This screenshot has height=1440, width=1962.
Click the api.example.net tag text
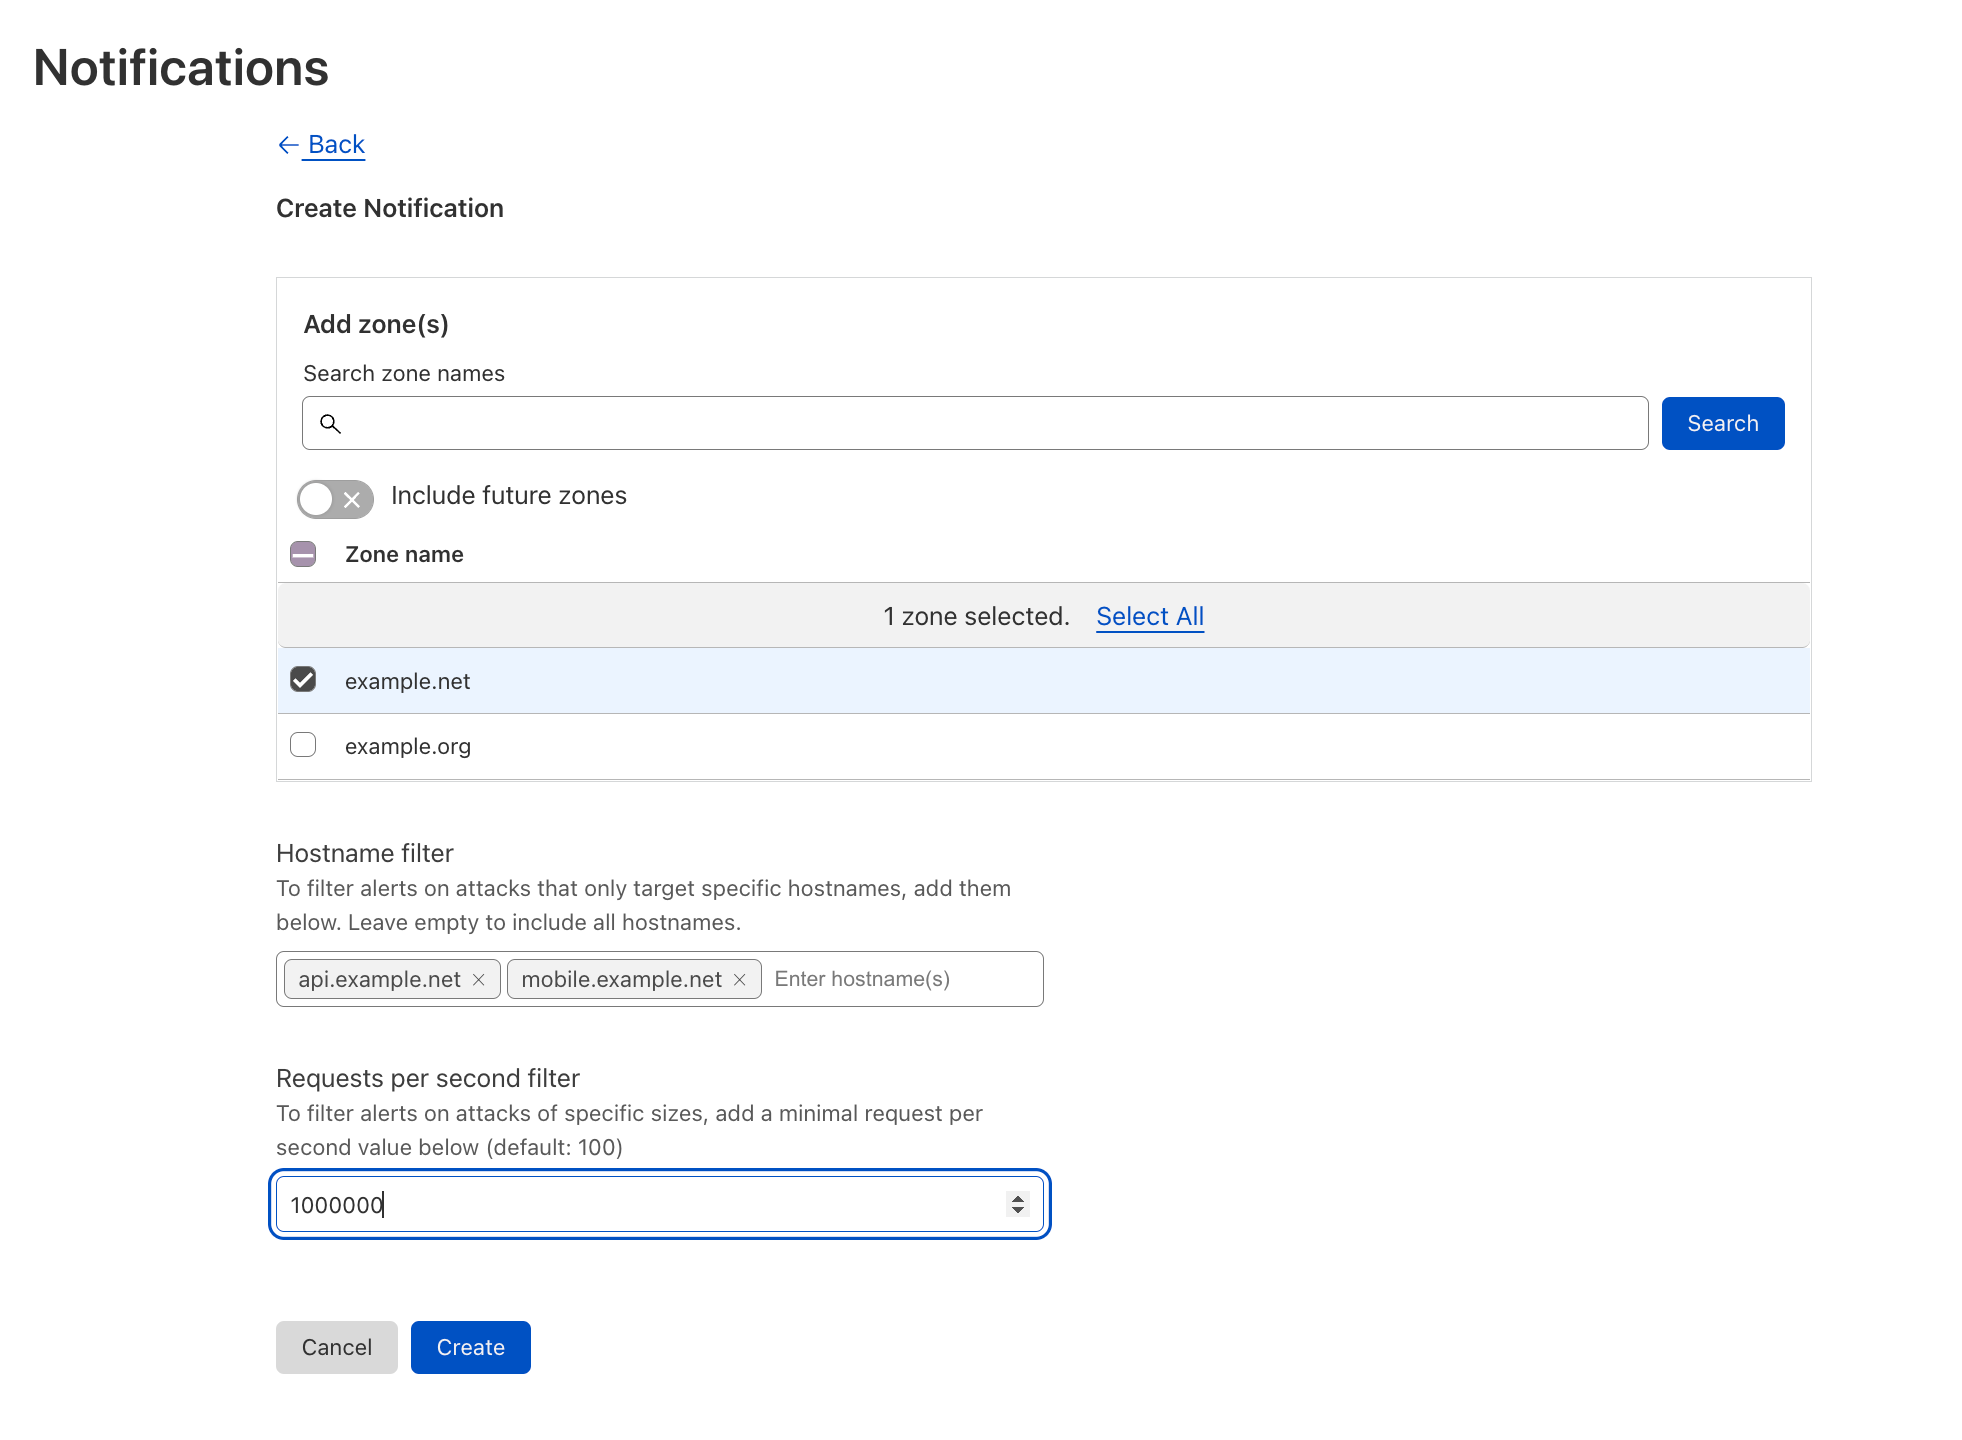(379, 979)
